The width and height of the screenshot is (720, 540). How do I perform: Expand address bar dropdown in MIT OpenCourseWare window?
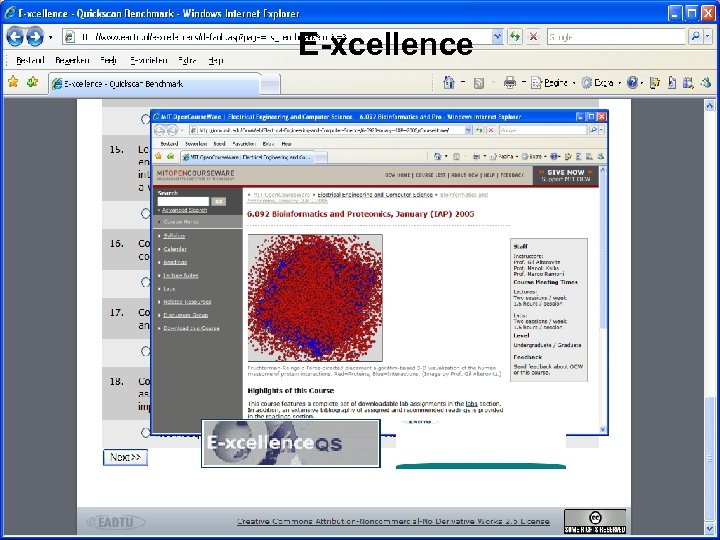[468, 130]
